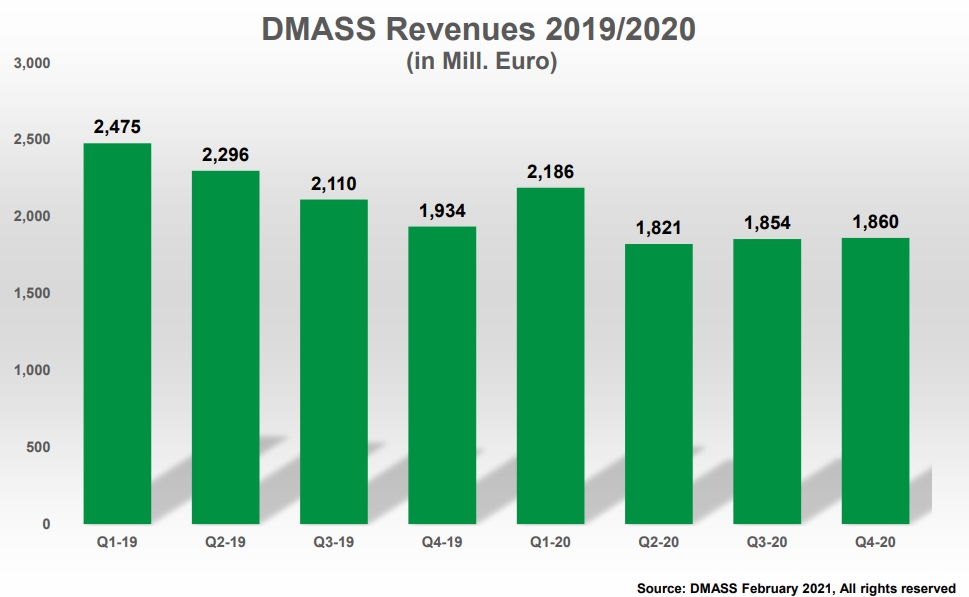
Task: Click the Q3-19 revenue bar
Action: 333,361
